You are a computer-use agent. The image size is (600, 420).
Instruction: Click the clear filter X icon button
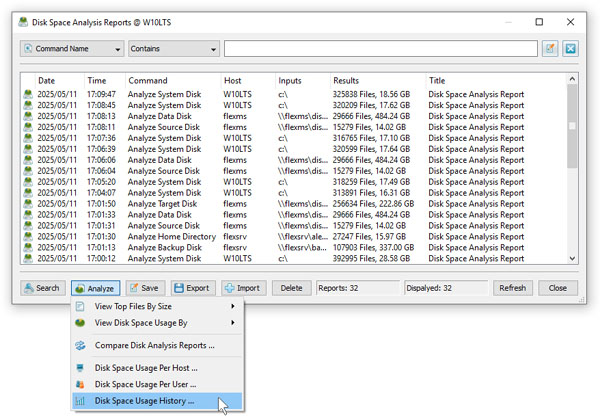(x=570, y=49)
